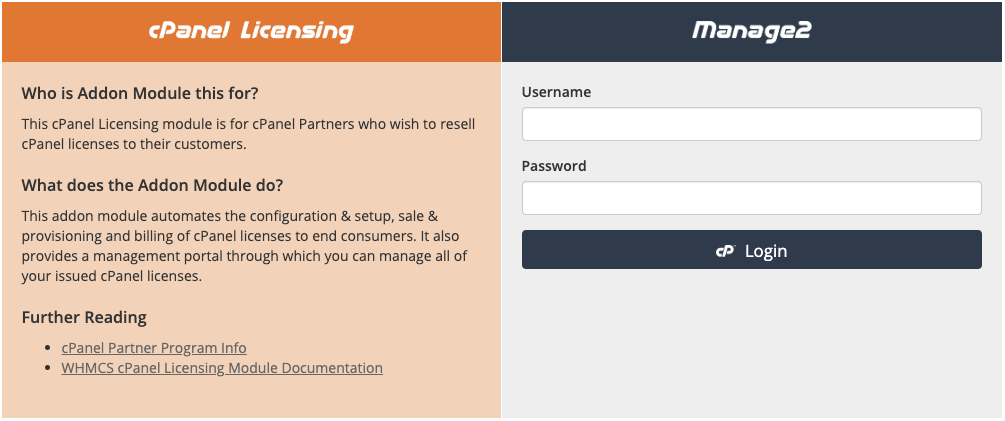Click the bullet beside WHMCS Documentation link
This screenshot has width=1005, height=421.
pos(47,368)
